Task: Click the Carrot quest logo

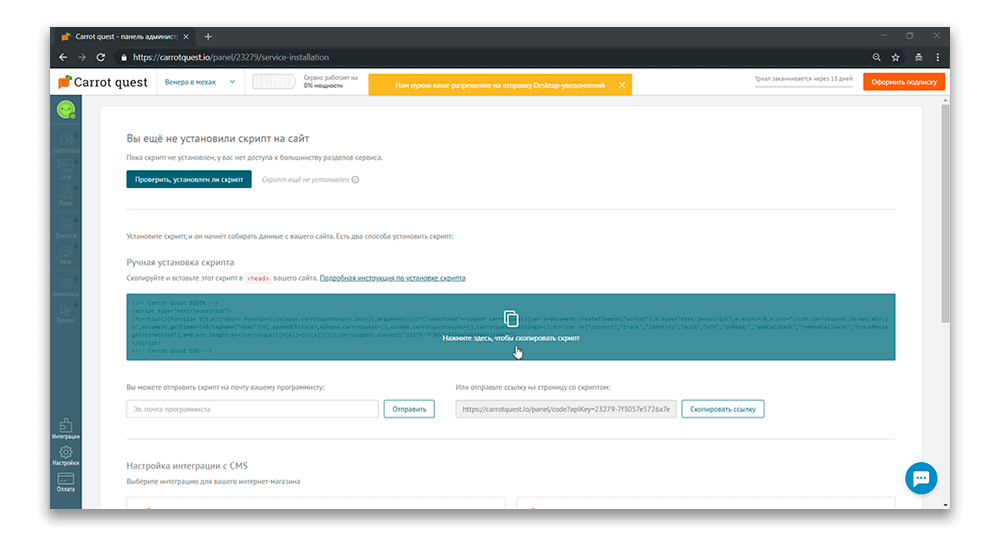Action: tap(103, 82)
